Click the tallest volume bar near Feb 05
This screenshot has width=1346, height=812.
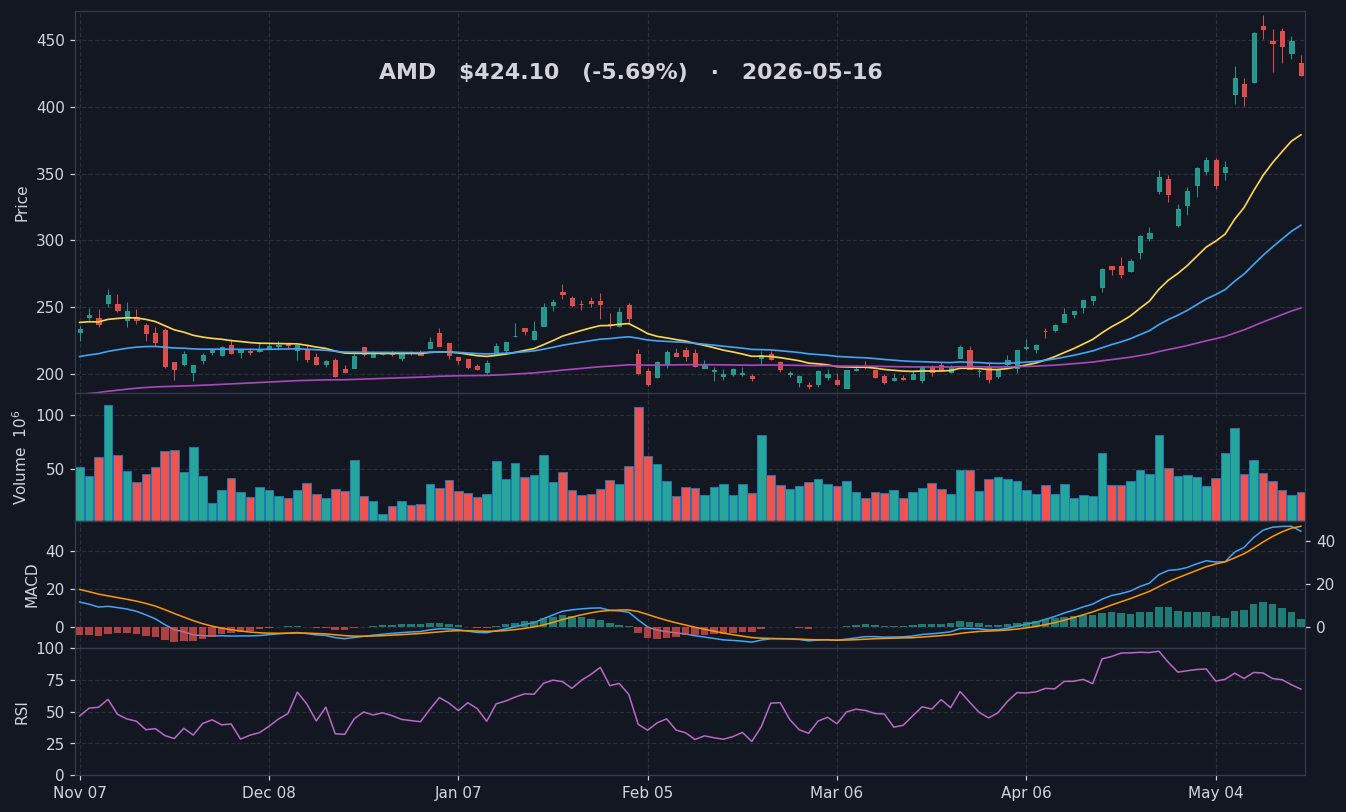point(639,464)
